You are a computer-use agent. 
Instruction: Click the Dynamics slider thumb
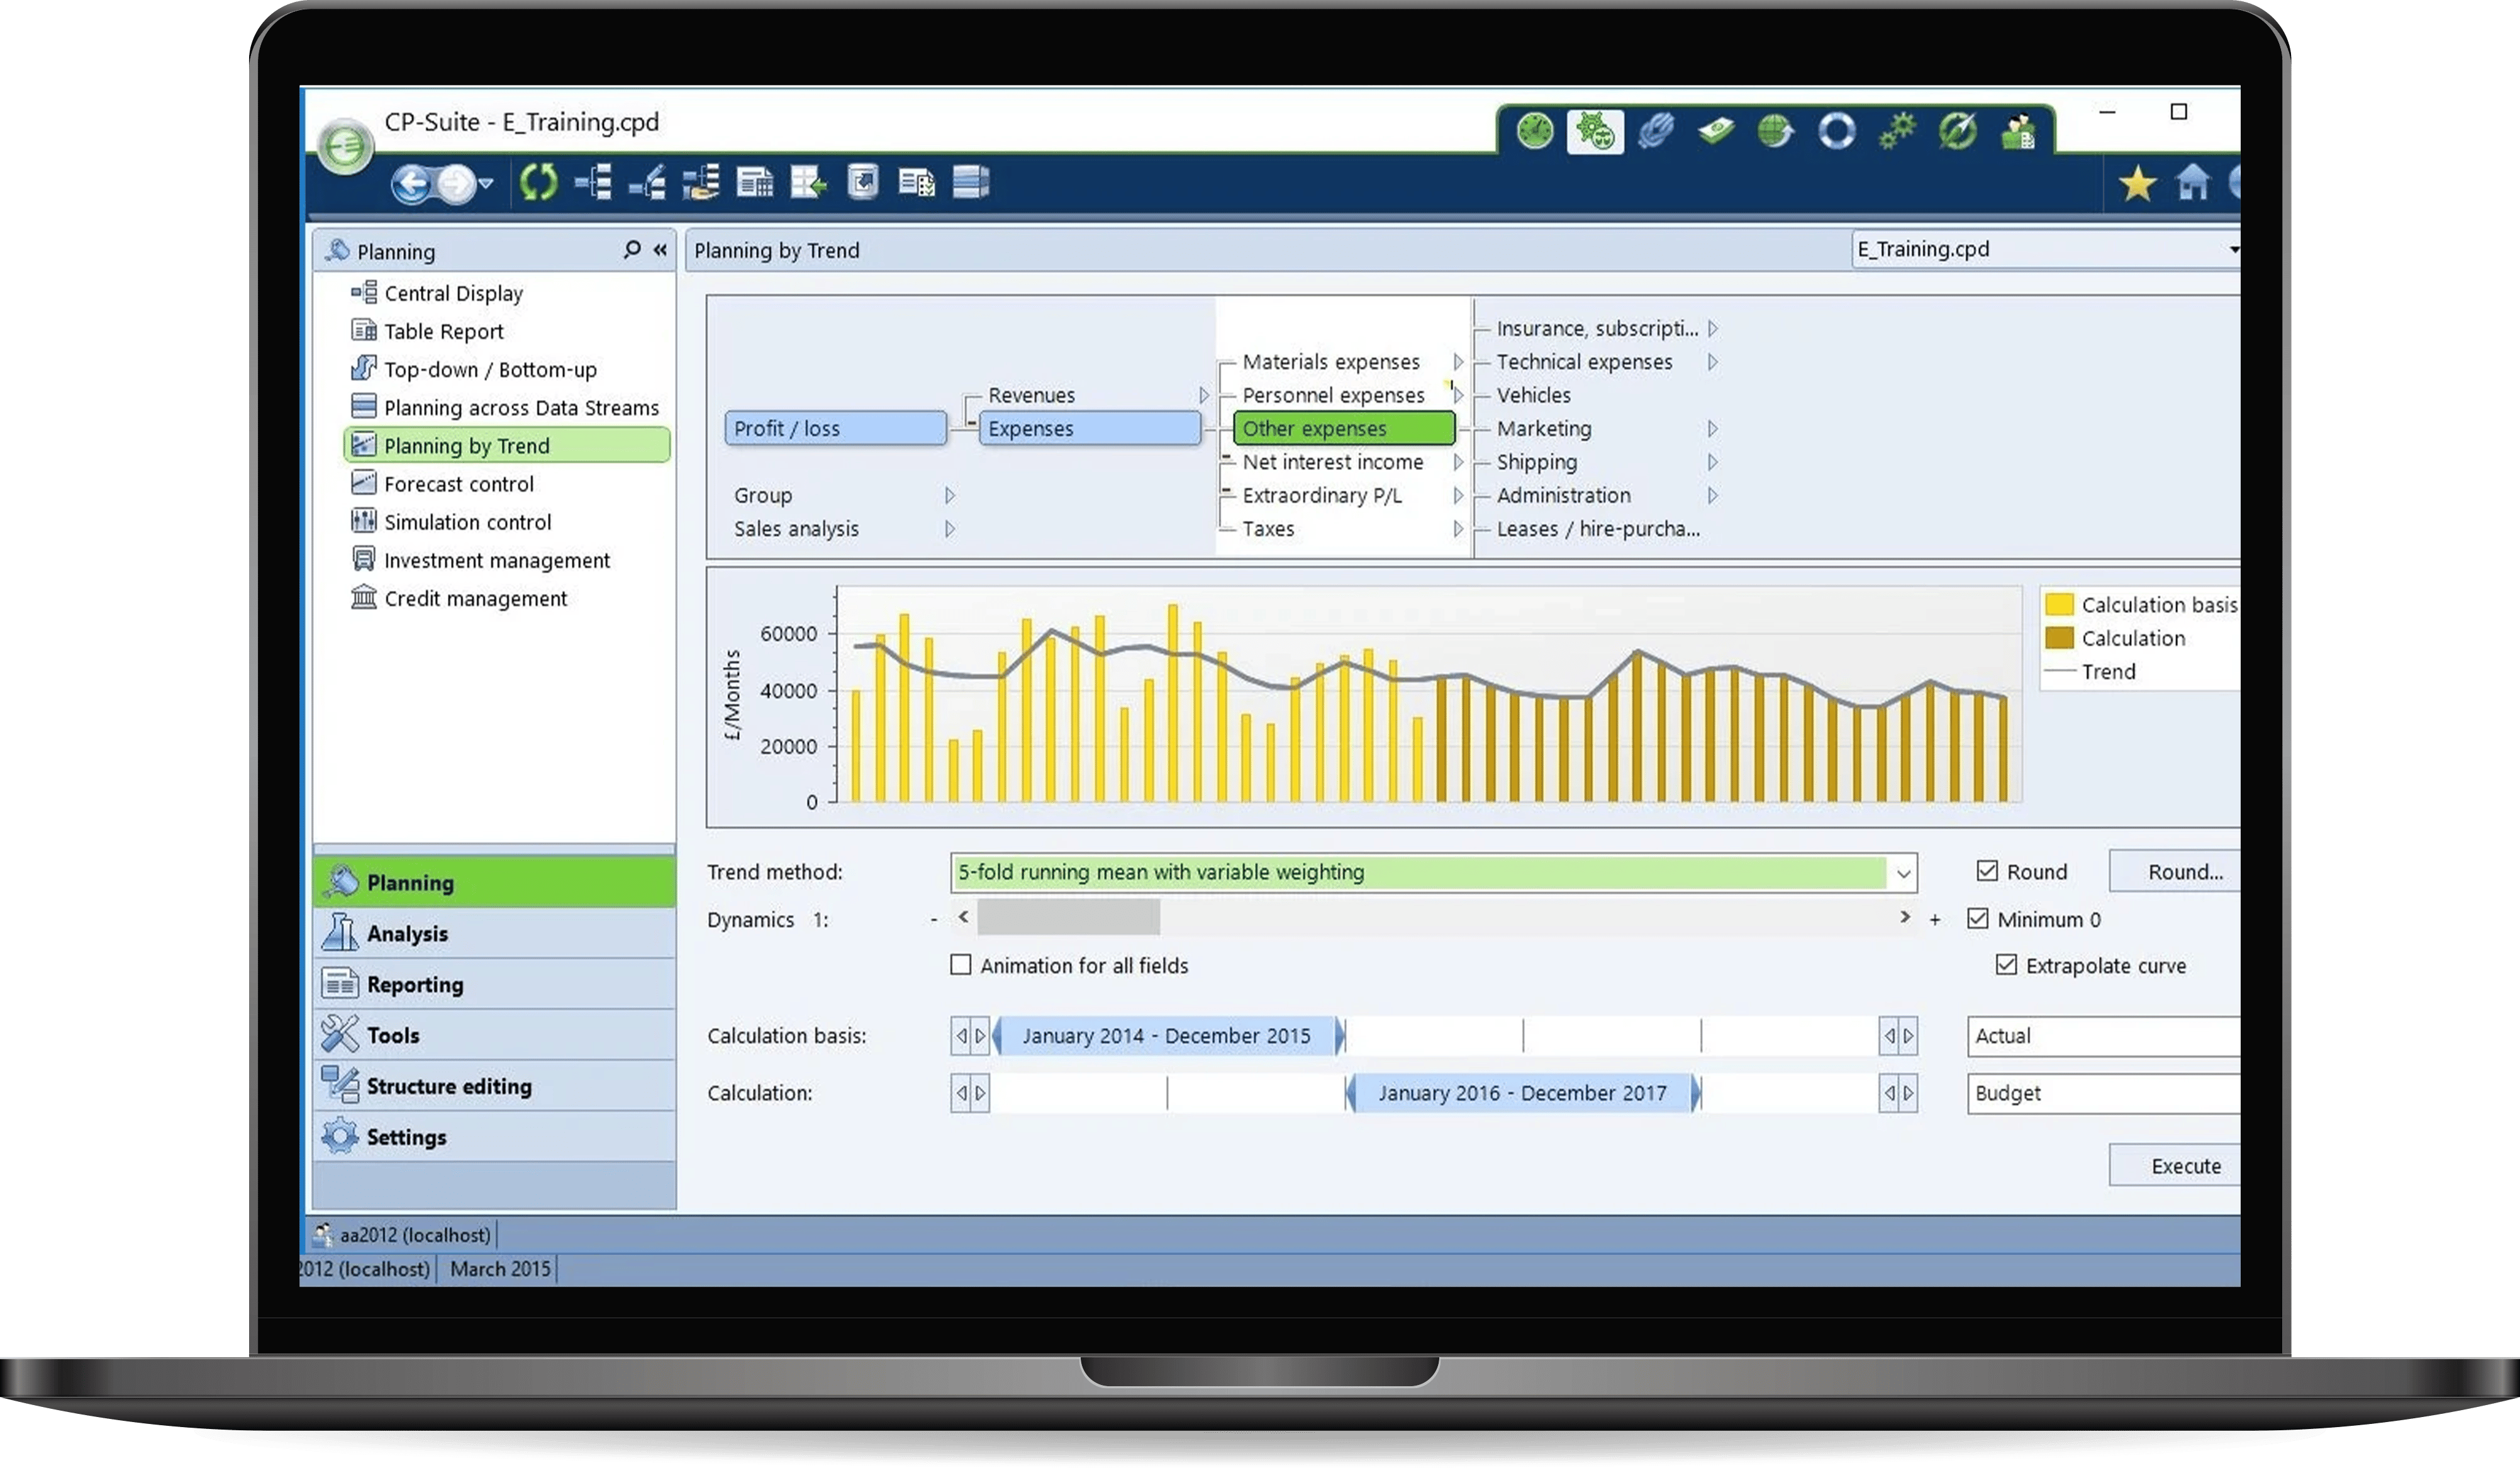1068,917
